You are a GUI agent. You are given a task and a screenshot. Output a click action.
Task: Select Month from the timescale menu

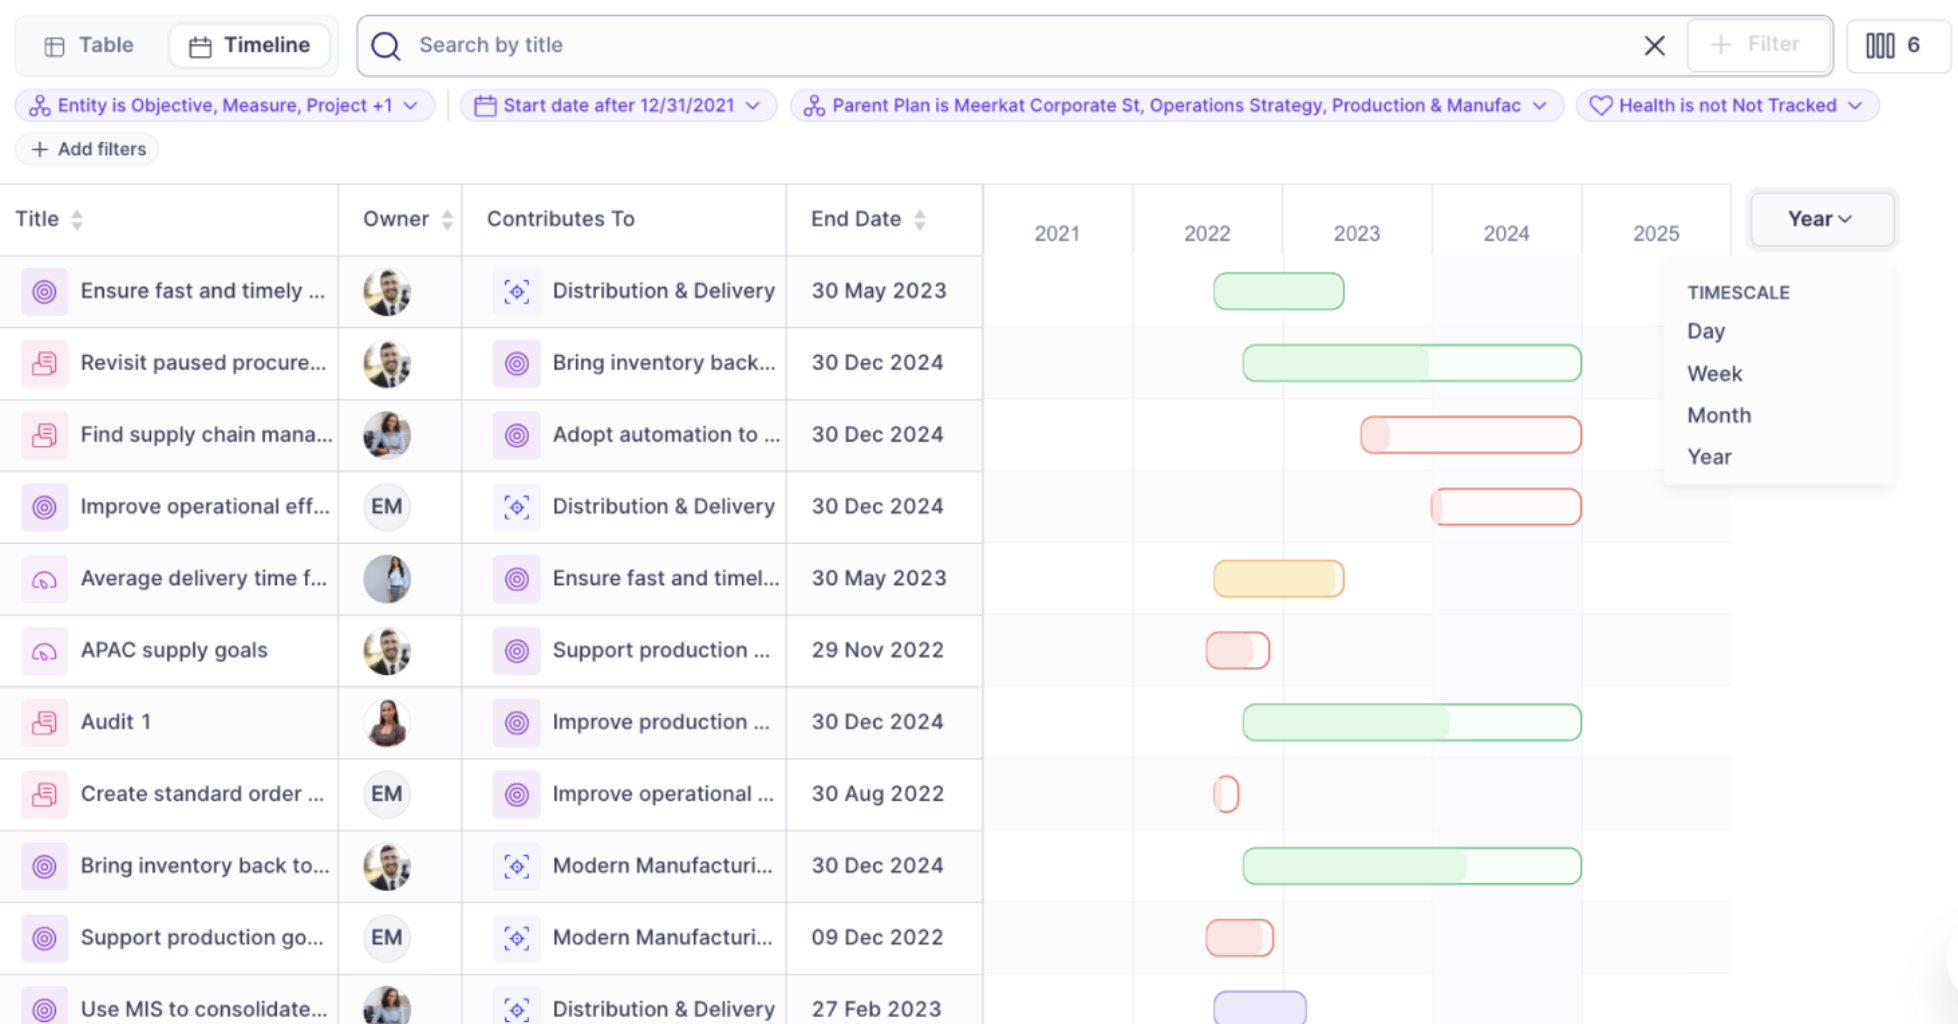coord(1719,415)
